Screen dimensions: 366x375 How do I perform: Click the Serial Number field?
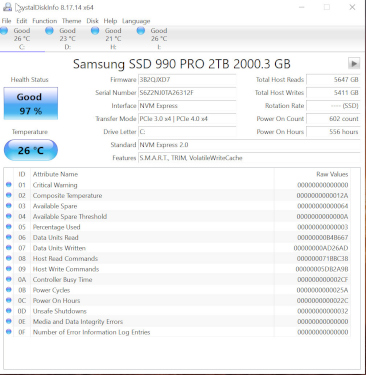(187, 93)
